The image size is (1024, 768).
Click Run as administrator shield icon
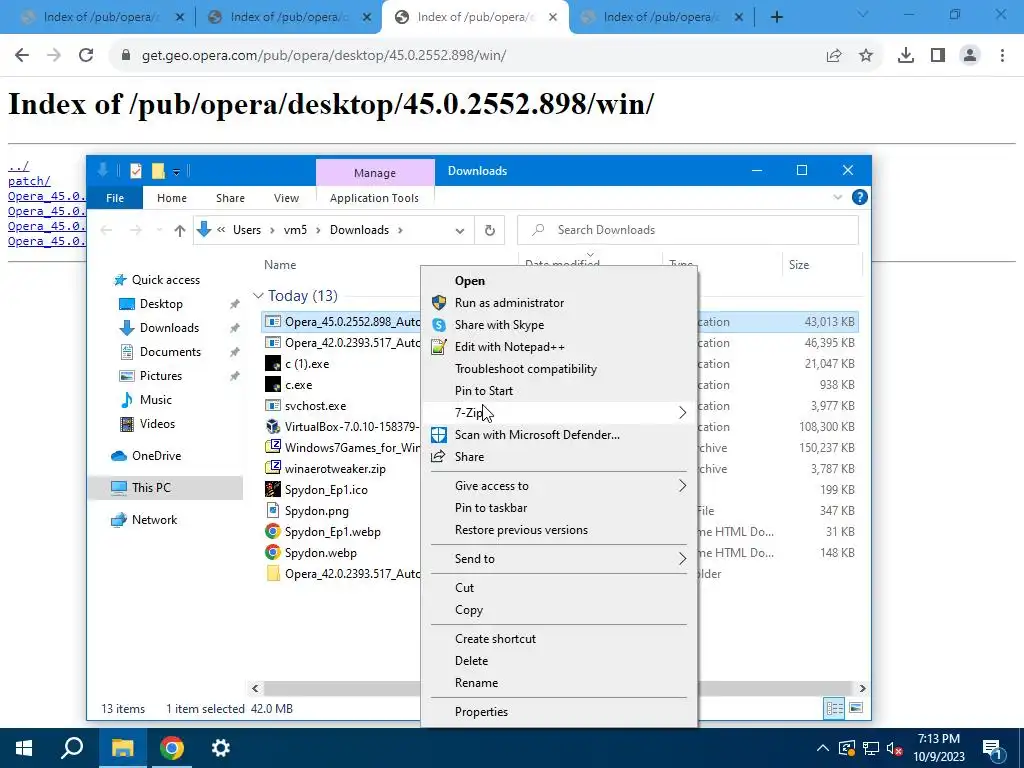pyautogui.click(x=439, y=302)
